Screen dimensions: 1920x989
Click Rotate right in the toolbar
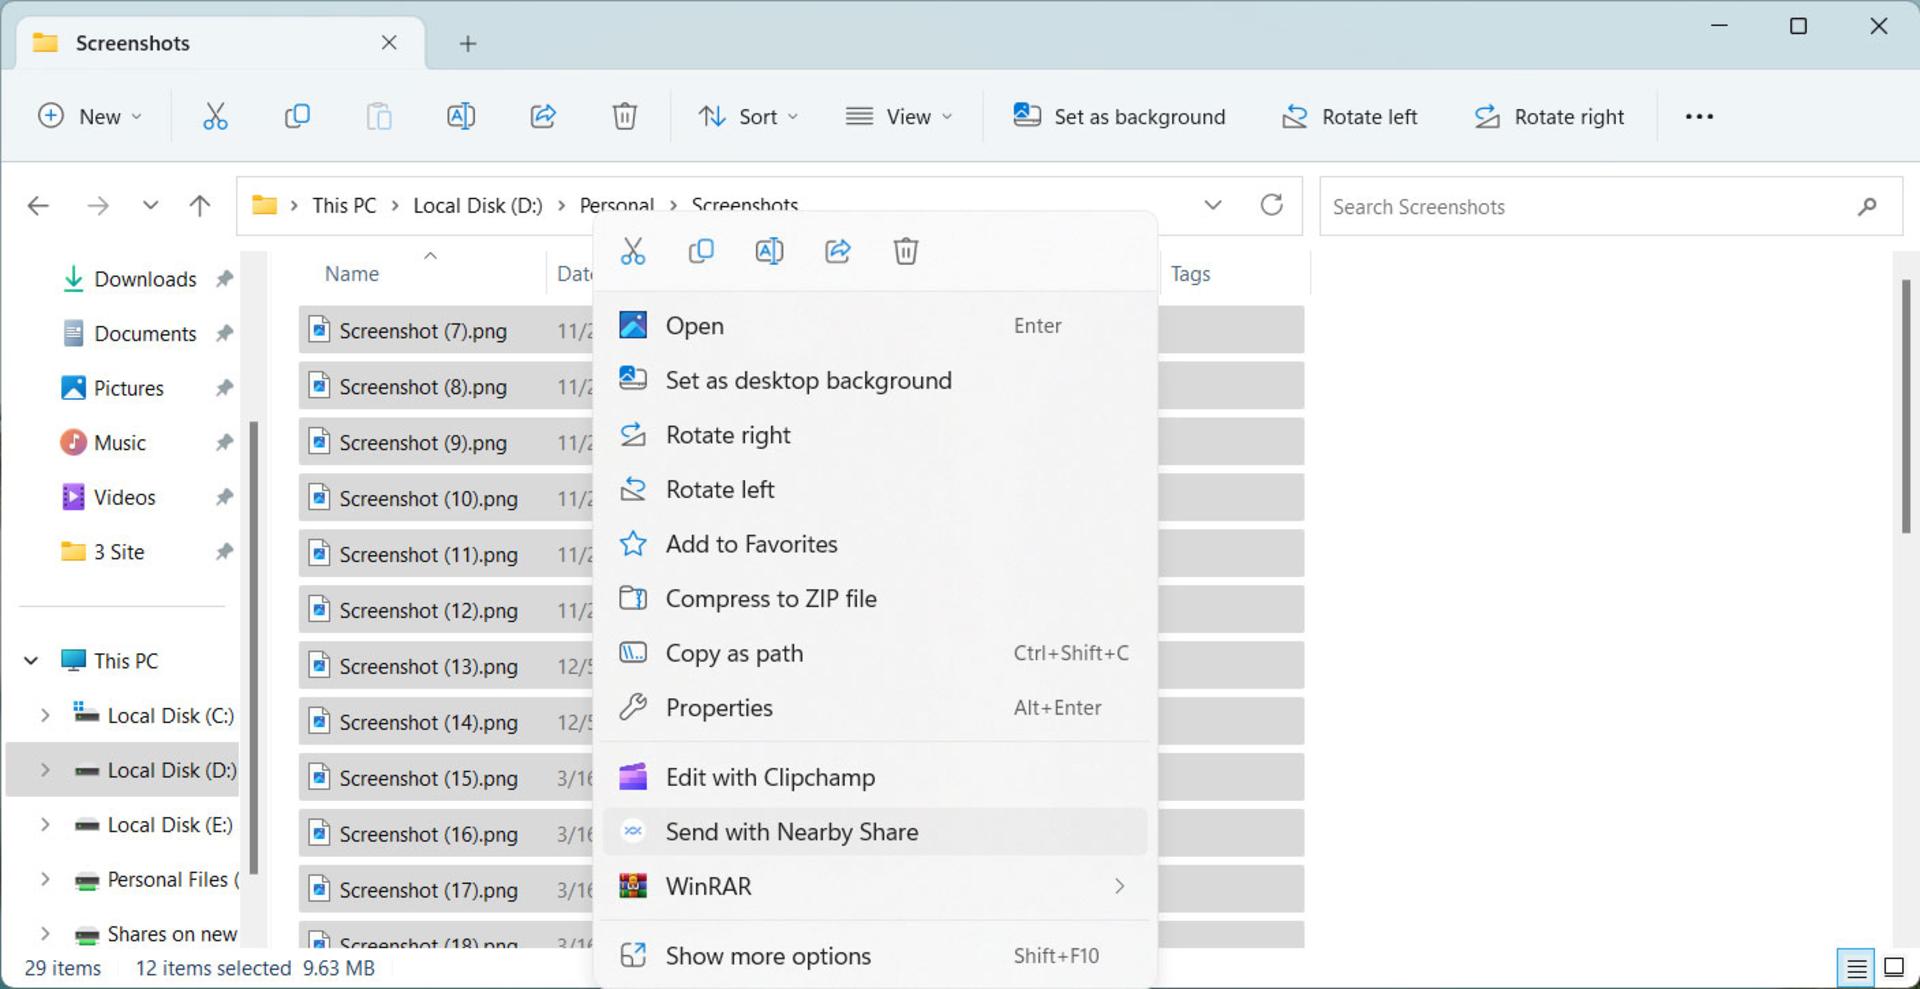coord(1550,116)
